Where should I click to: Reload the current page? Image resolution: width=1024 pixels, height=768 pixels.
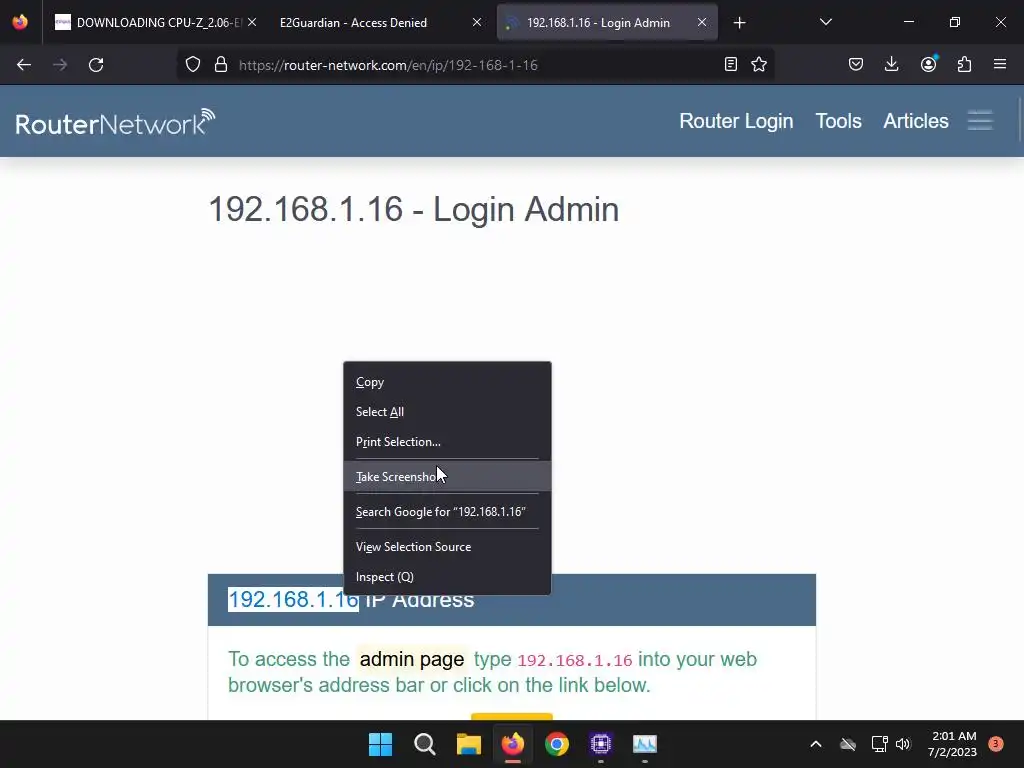click(96, 65)
